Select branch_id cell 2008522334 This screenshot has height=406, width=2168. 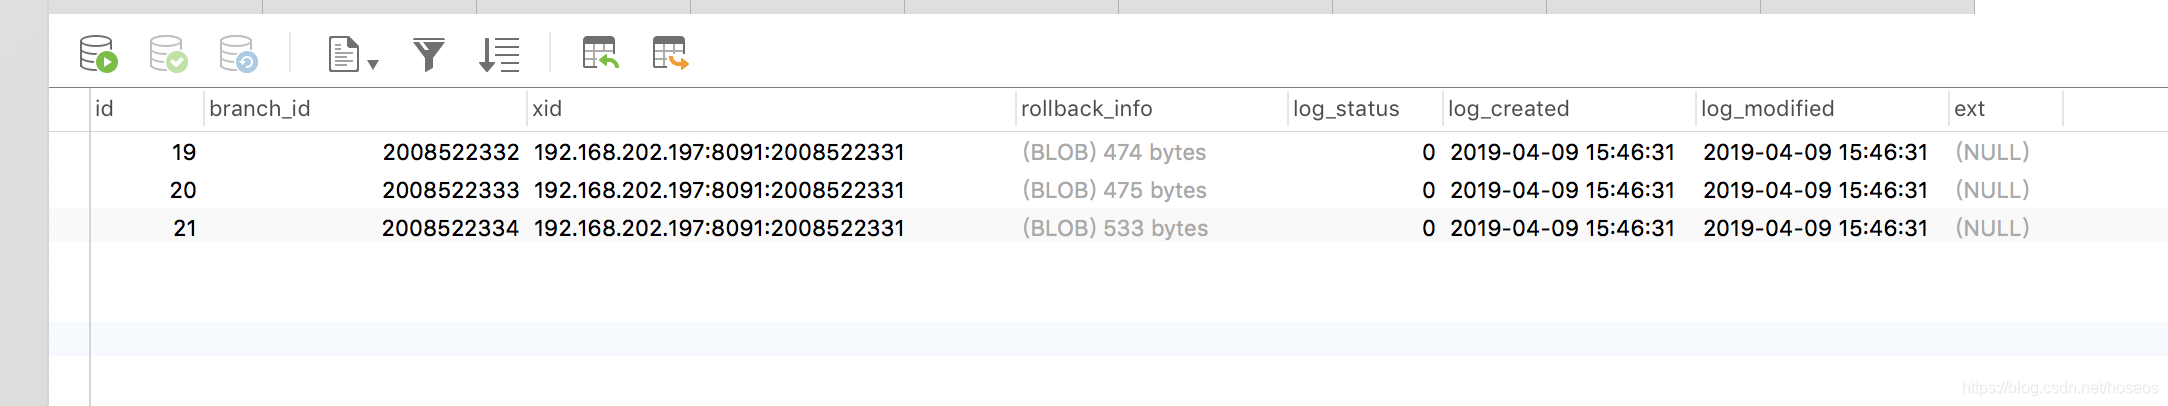[x=450, y=228]
